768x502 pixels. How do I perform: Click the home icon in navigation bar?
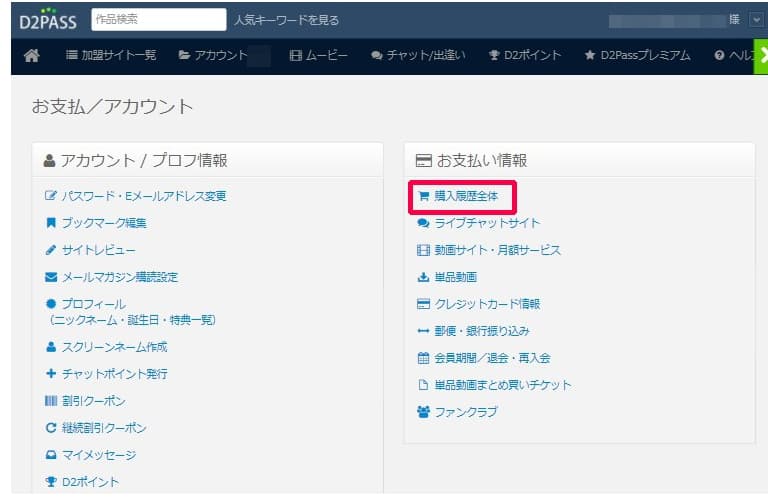[31, 56]
